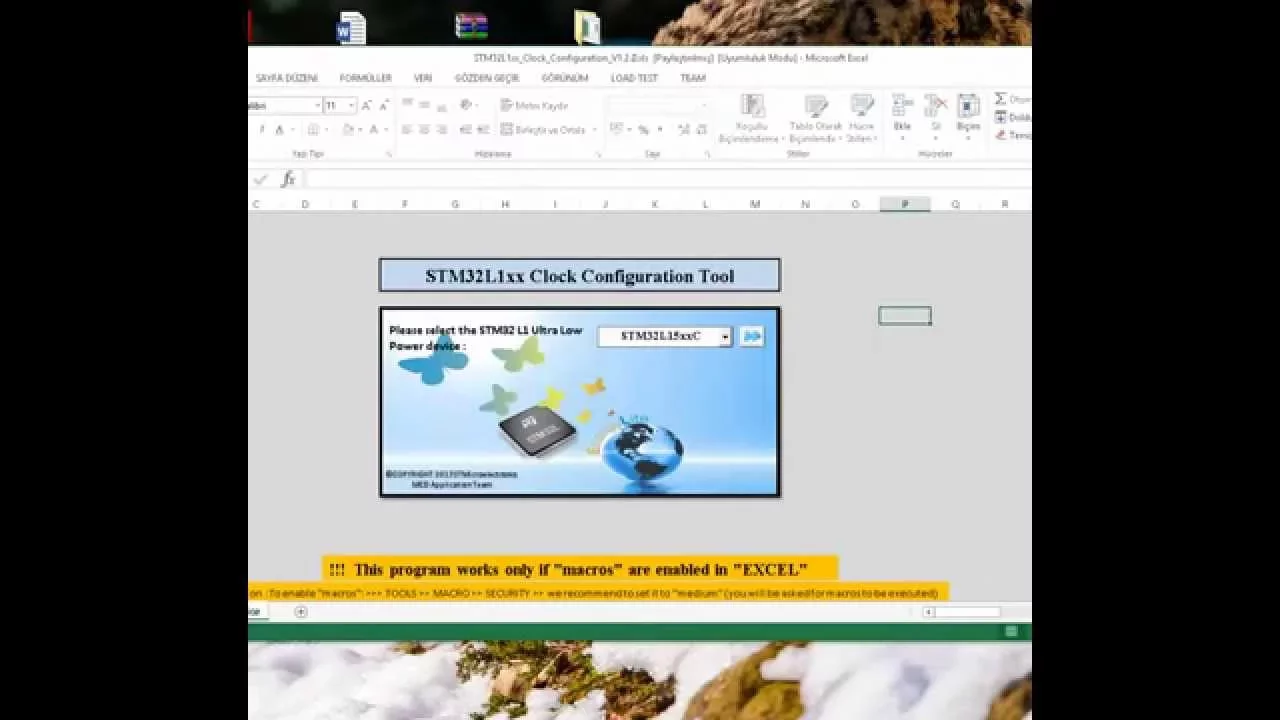Viewport: 1280px width, 720px height.
Task: Click into the formula bar input
Action: click(x=668, y=179)
